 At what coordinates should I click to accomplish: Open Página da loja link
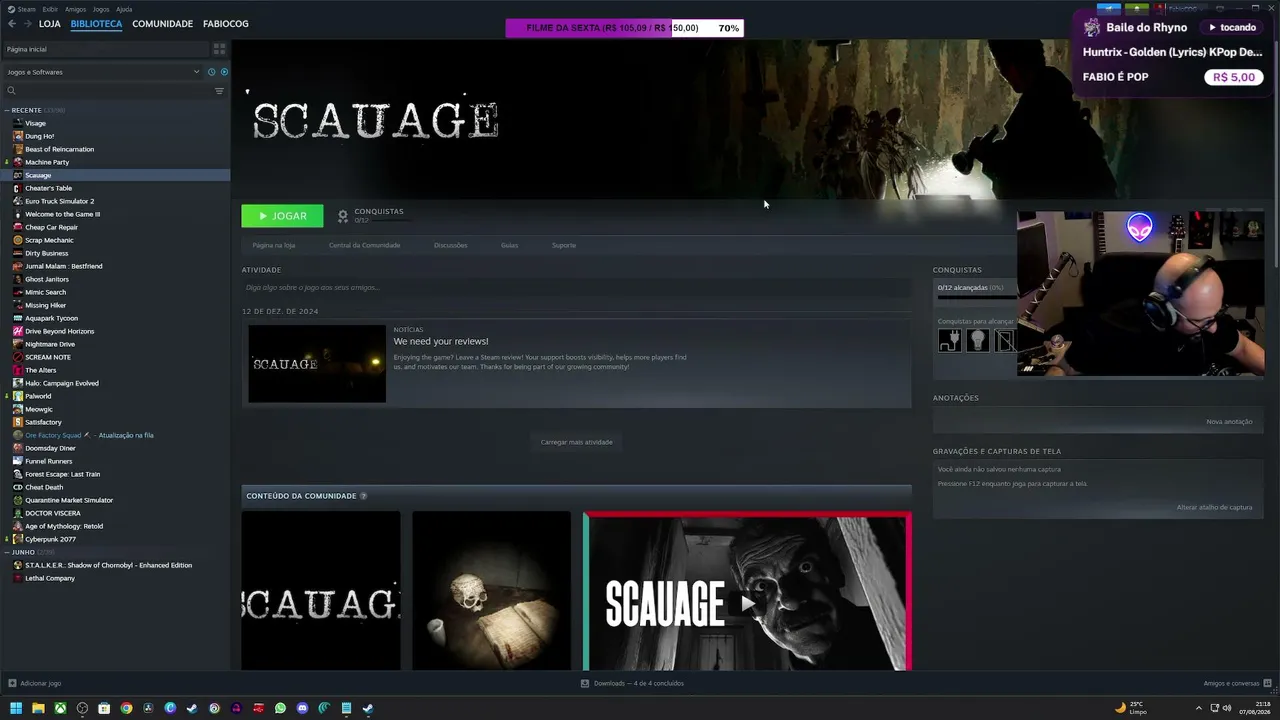coord(274,245)
